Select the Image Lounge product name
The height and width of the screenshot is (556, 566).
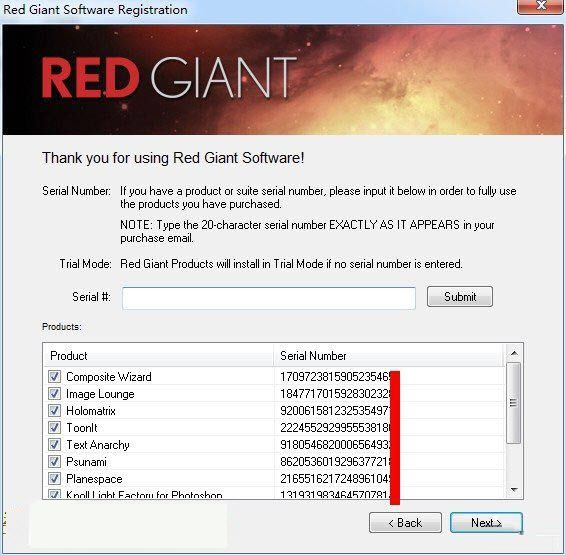[100, 394]
